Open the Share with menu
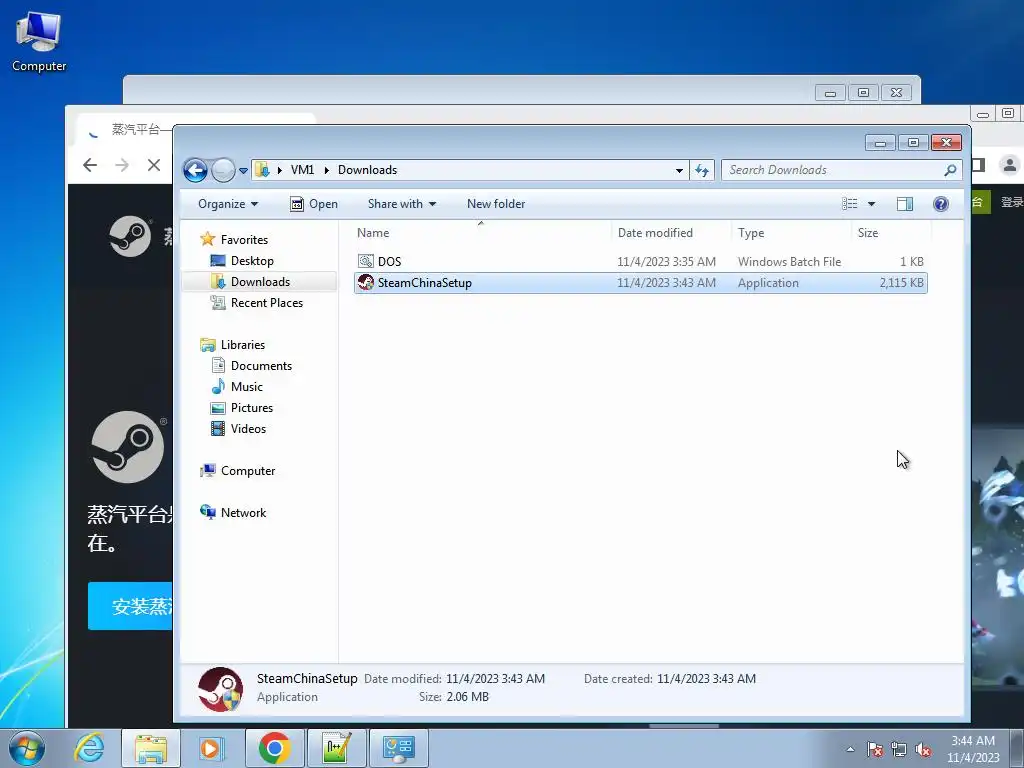The height and width of the screenshot is (768, 1024). coord(402,204)
